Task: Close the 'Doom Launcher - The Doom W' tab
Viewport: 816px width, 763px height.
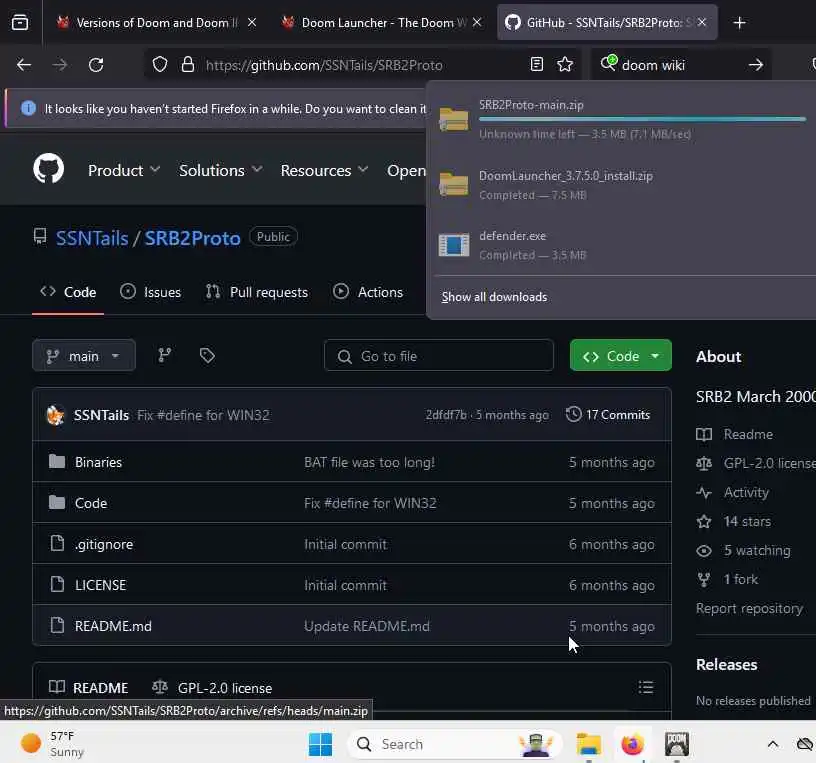Action: pos(477,22)
